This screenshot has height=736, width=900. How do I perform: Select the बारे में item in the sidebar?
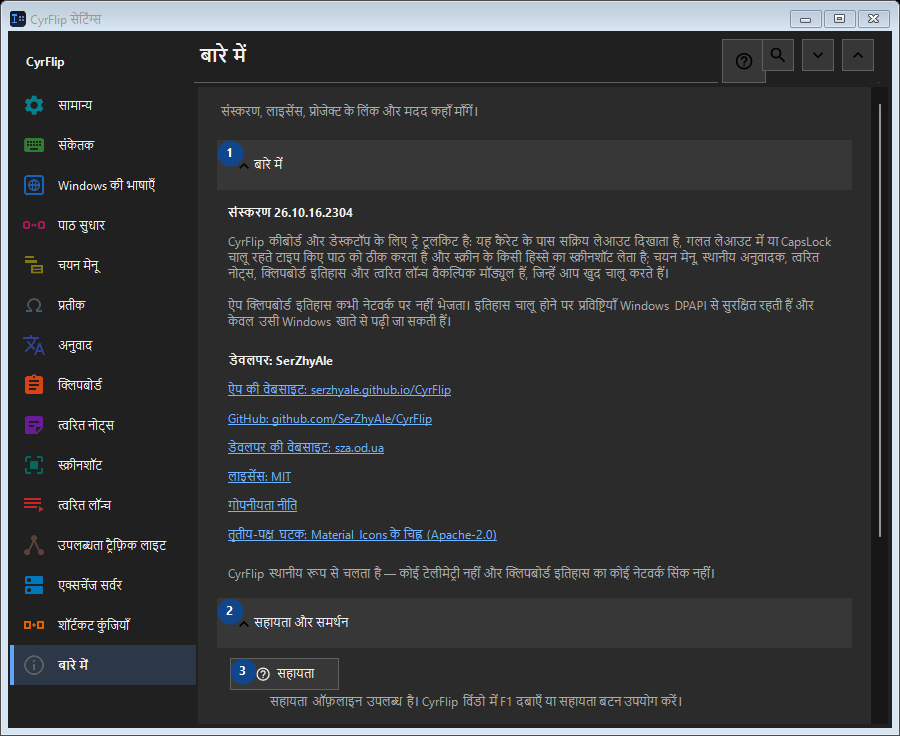pyautogui.click(x=103, y=665)
